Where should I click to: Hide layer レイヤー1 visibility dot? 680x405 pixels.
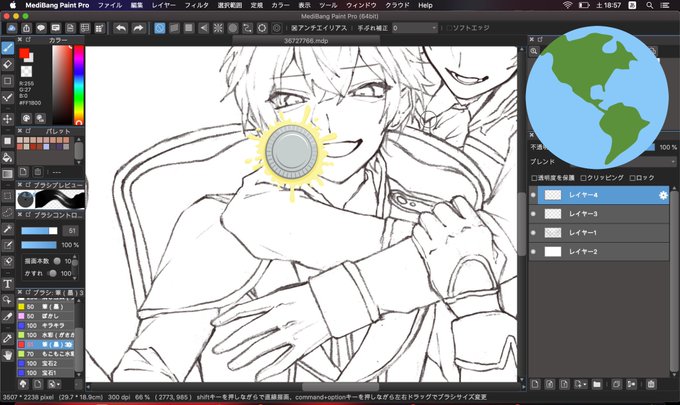(533, 233)
